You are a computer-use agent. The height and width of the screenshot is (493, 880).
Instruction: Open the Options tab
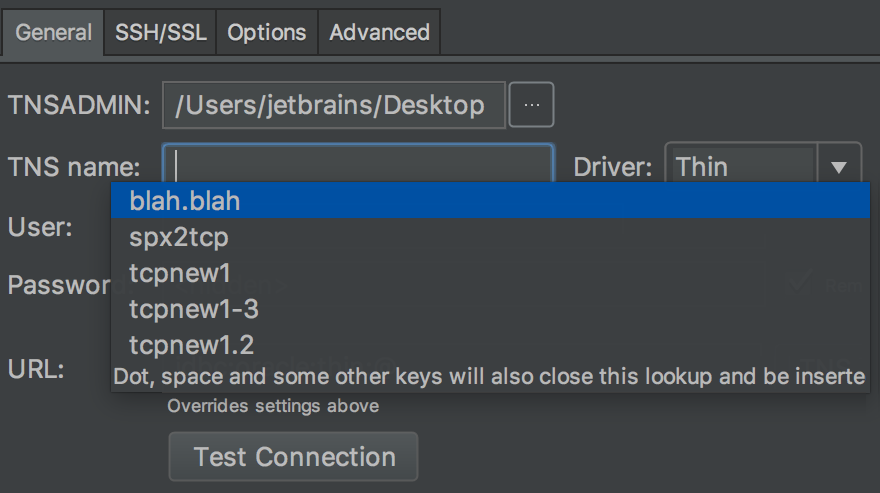(x=267, y=33)
